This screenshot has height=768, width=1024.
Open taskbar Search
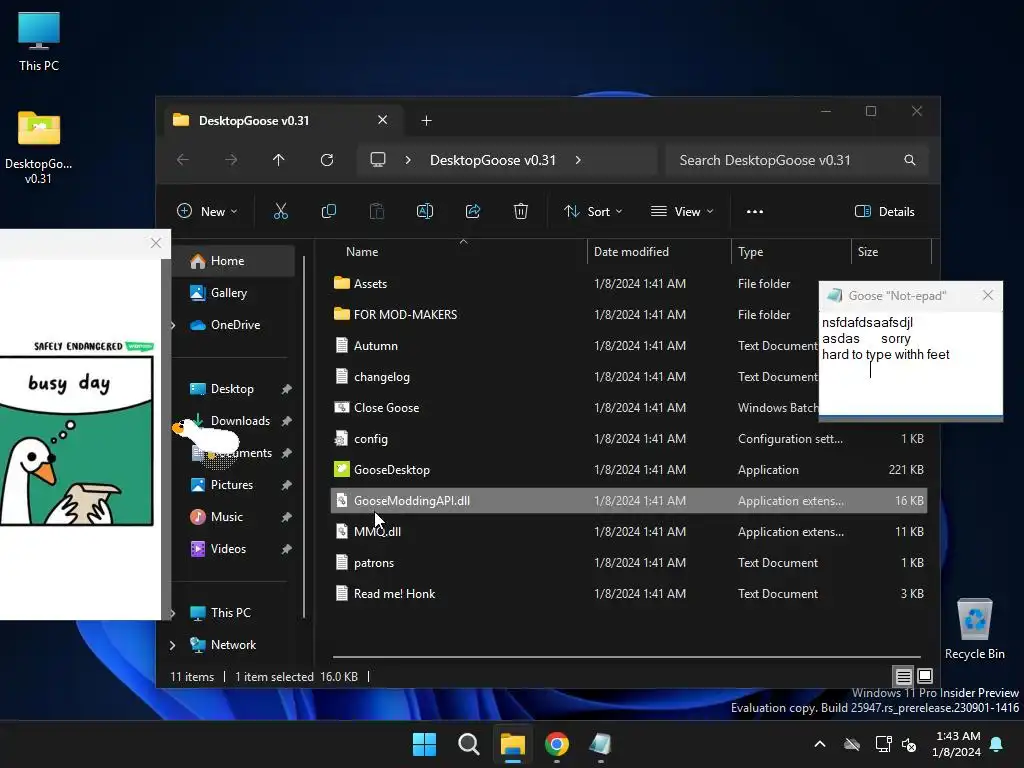tap(468, 744)
